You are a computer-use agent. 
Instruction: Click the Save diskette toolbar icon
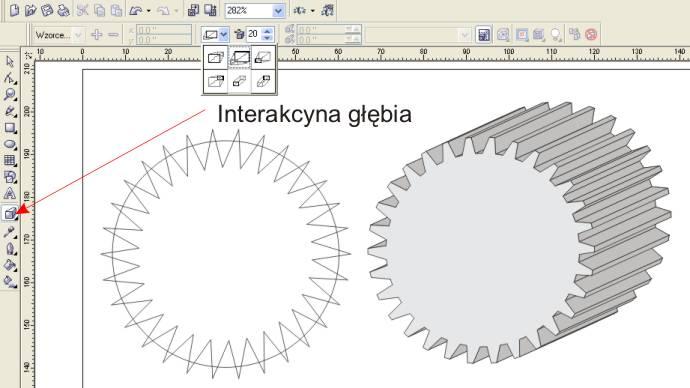[47, 10]
